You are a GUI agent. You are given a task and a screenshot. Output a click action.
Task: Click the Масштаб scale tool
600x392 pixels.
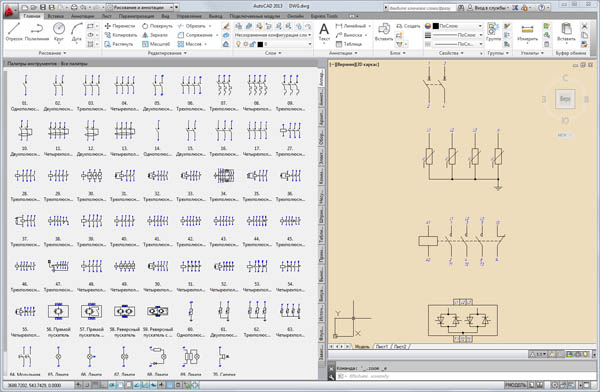click(x=156, y=44)
